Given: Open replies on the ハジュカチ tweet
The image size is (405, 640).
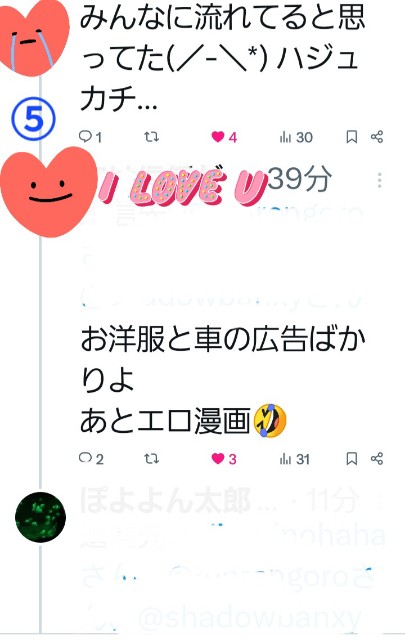Looking at the screenshot, I should (90, 137).
